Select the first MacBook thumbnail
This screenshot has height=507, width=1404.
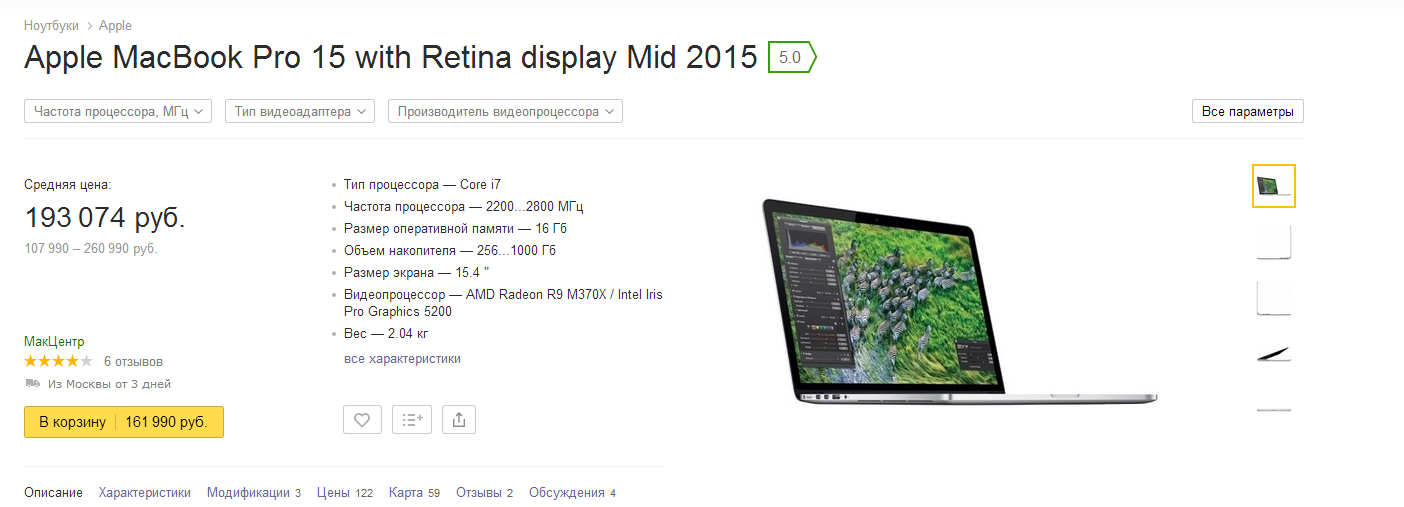pyautogui.click(x=1274, y=186)
